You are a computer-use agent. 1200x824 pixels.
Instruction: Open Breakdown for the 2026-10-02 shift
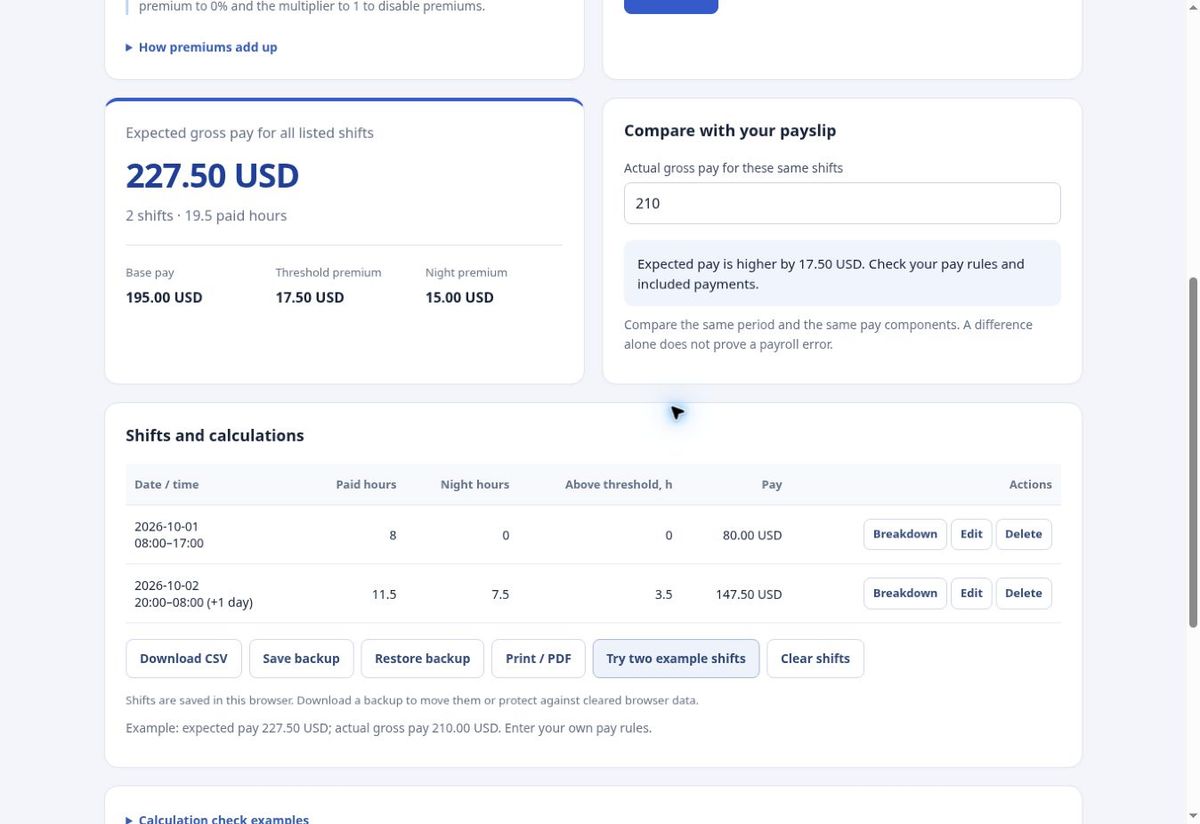(x=905, y=593)
